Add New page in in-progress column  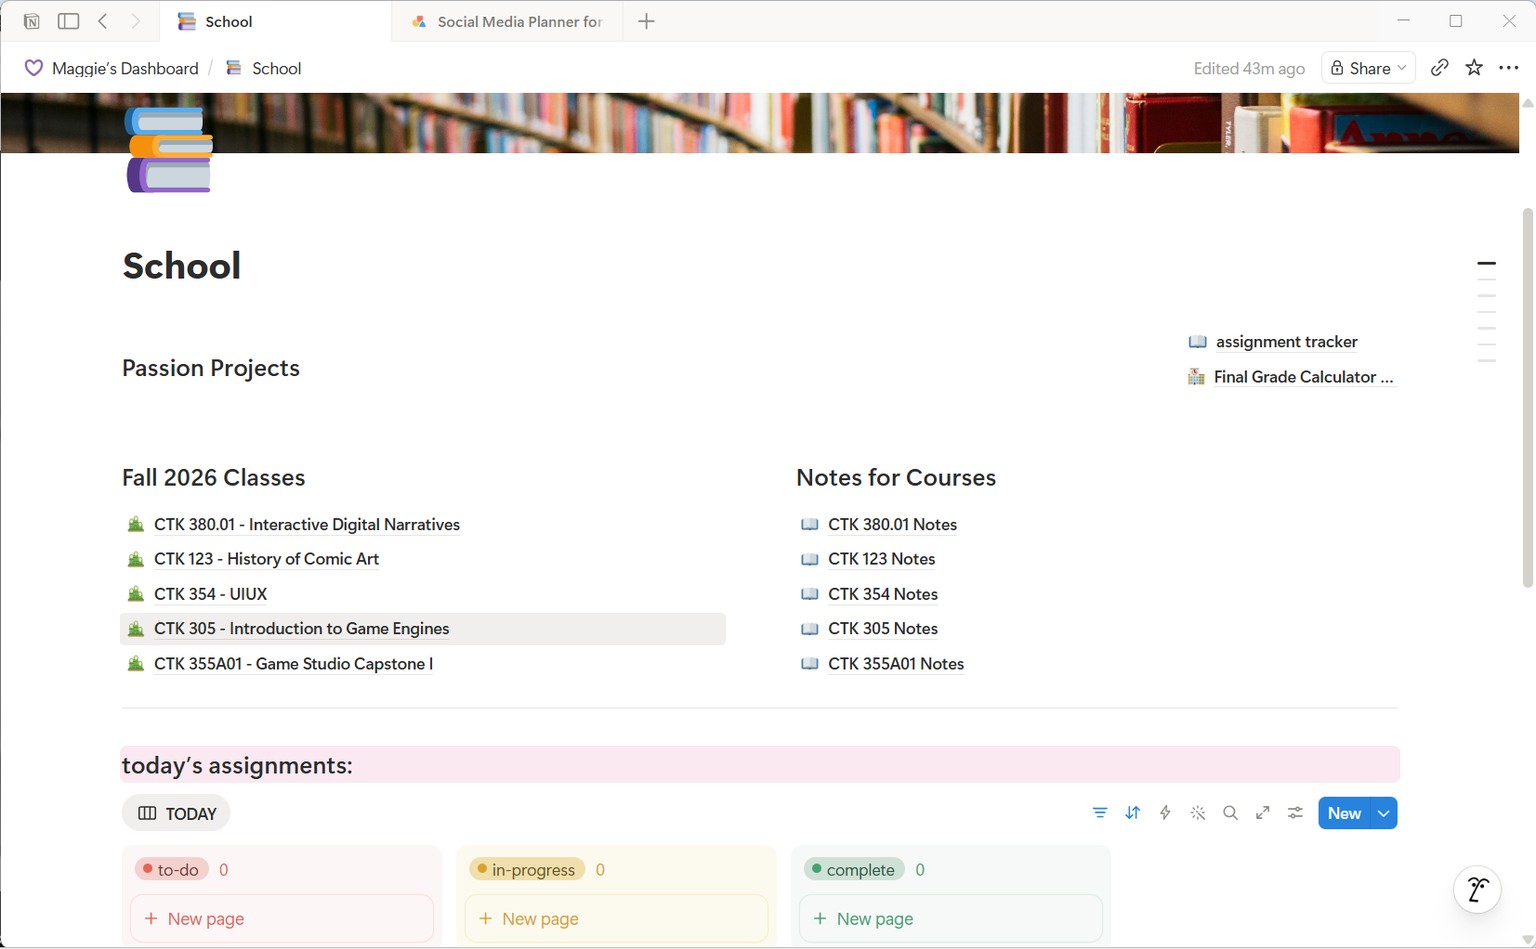click(616, 918)
